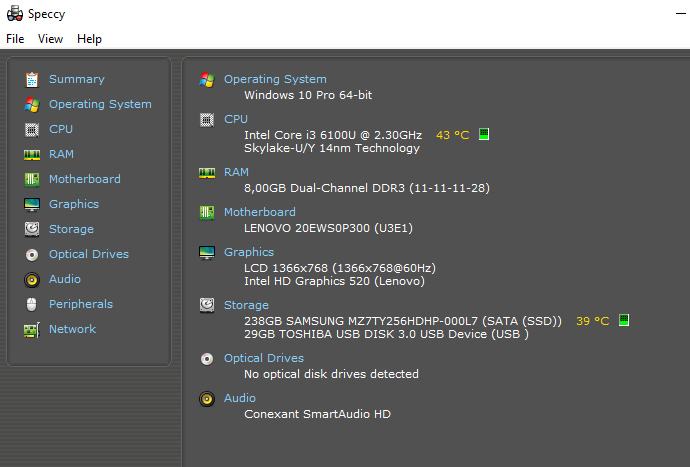Click the Optical Drives disc icon in sidebar
The width and height of the screenshot is (690, 467).
(x=31, y=254)
